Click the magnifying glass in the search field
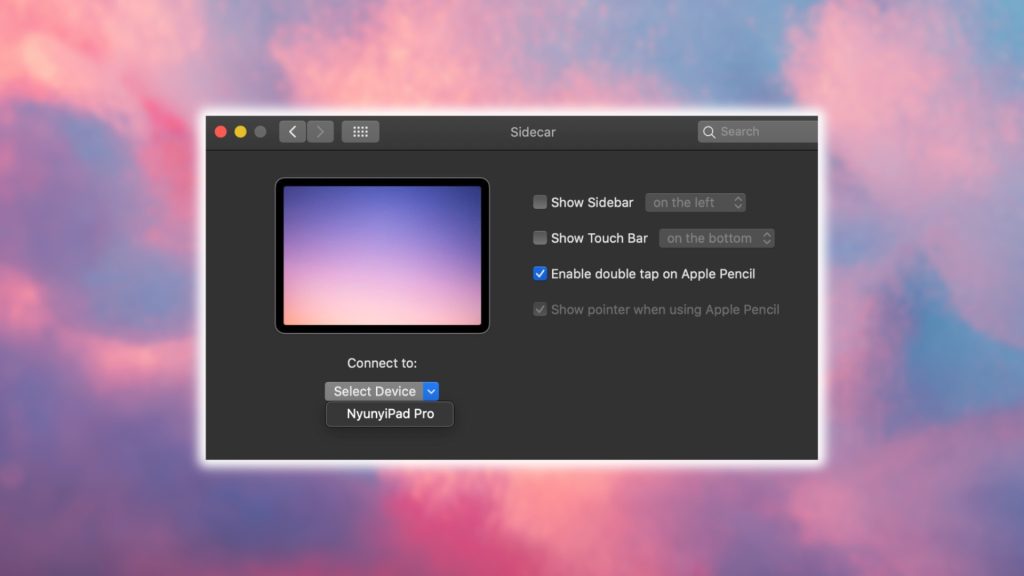This screenshot has height=576, width=1024. (x=710, y=131)
